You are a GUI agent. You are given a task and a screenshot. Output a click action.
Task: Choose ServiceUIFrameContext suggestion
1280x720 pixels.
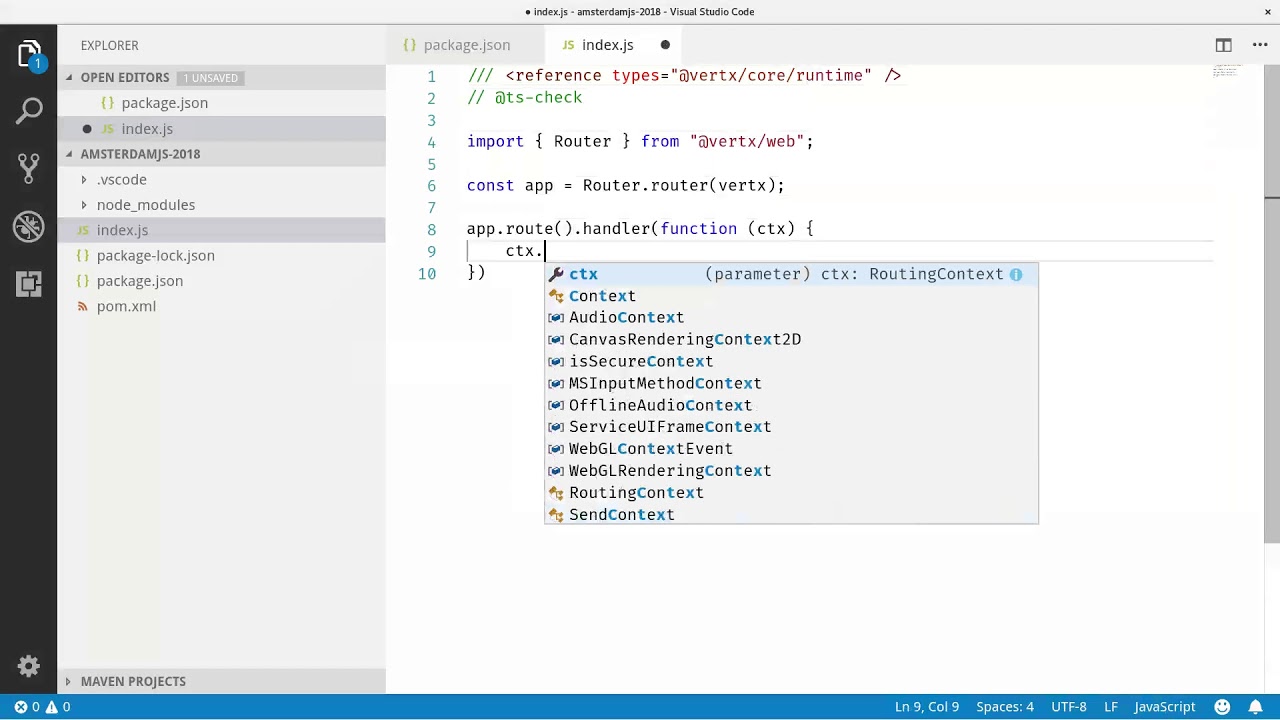pyautogui.click(x=791, y=427)
